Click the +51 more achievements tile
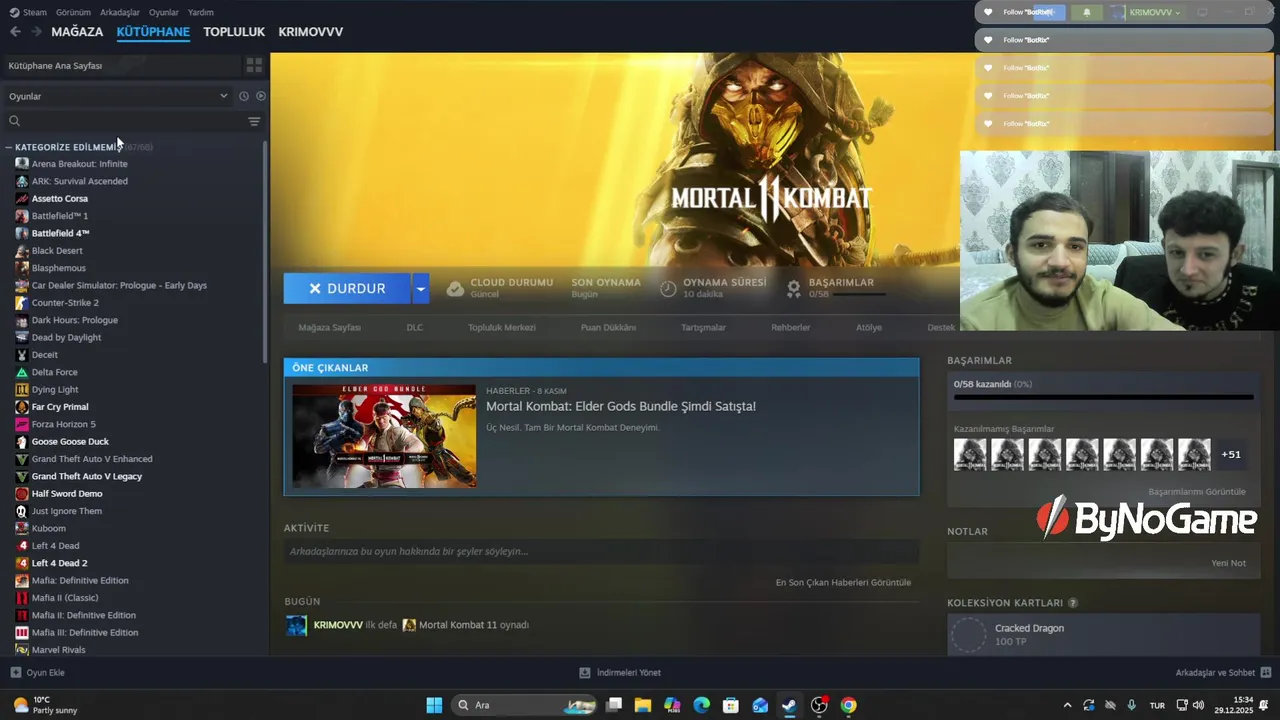This screenshot has width=1280, height=720. tap(1231, 454)
